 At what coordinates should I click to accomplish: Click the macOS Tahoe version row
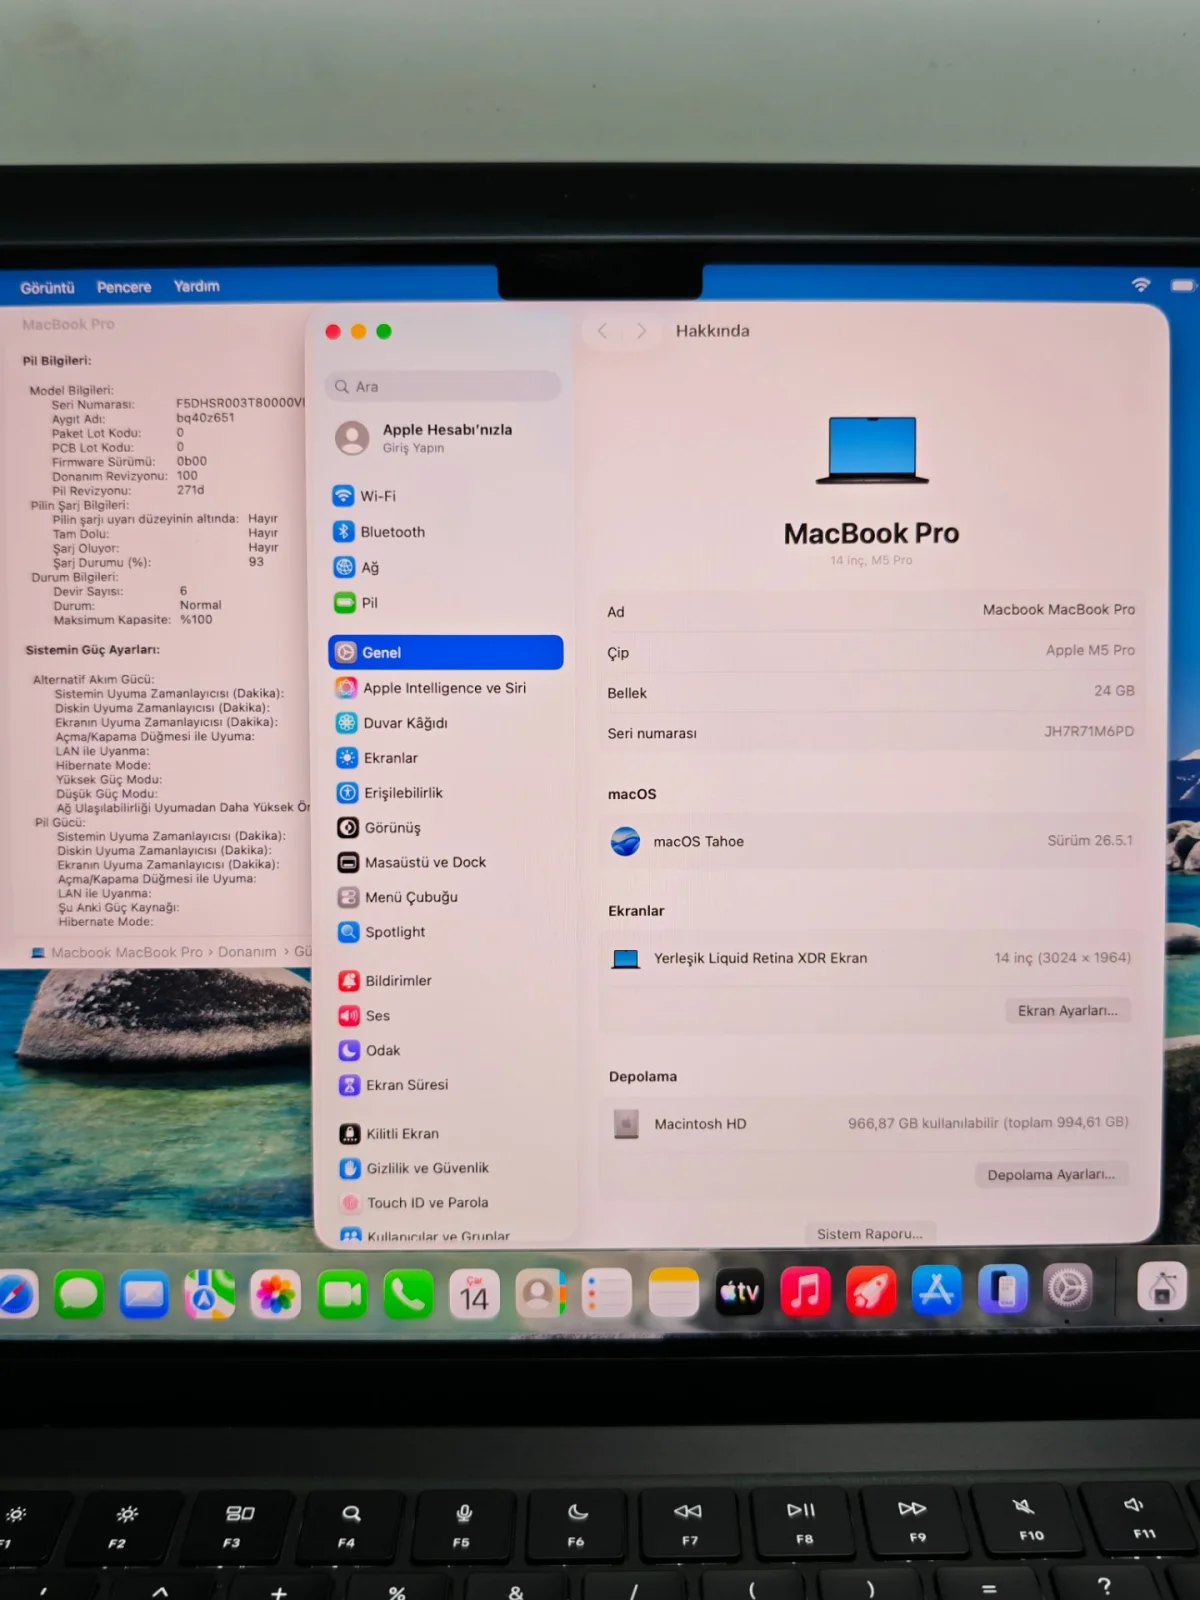871,841
